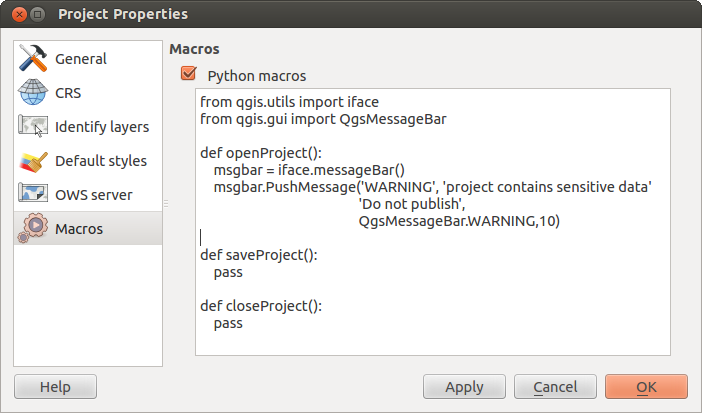Click the 'QgsMessageBar.WARNING,10)' code line
This screenshot has height=413, width=702.
458,221
